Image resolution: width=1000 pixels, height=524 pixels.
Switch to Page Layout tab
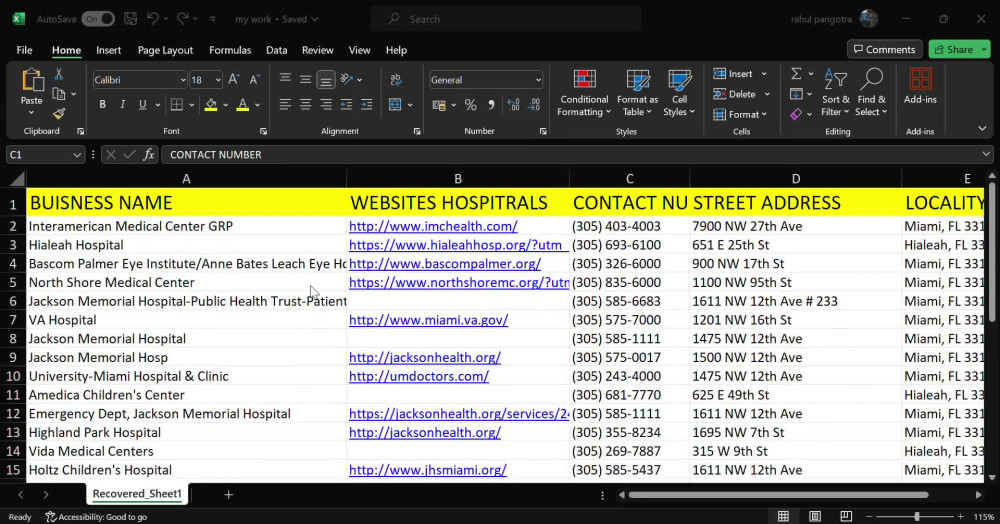(x=165, y=50)
